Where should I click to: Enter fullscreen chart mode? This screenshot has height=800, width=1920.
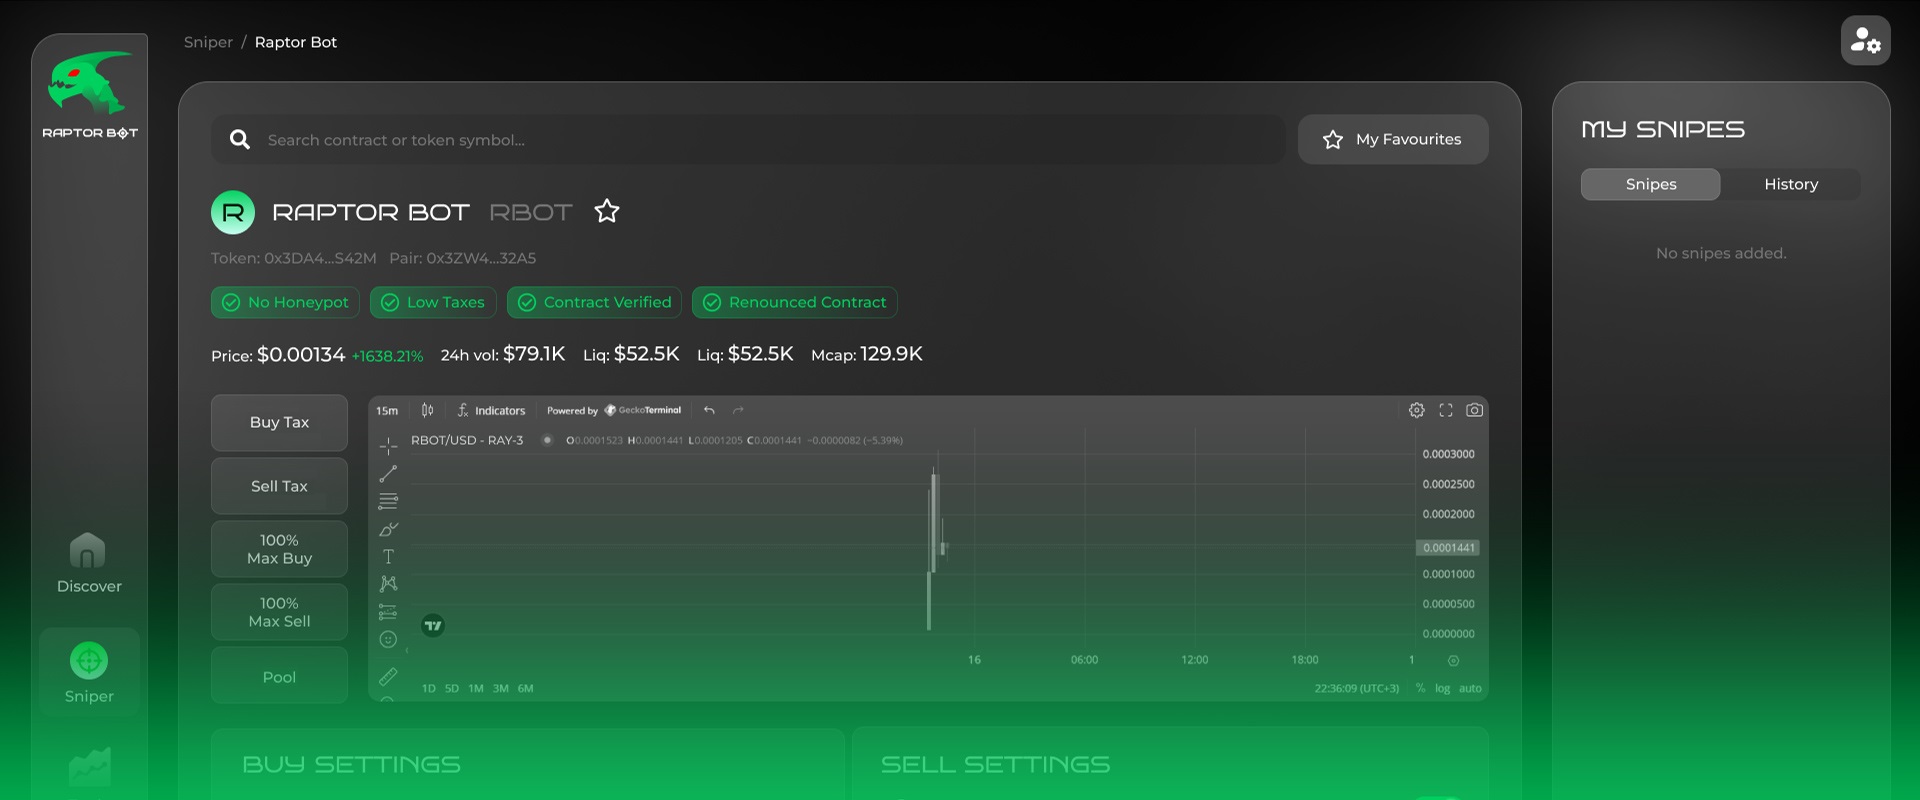point(1446,410)
